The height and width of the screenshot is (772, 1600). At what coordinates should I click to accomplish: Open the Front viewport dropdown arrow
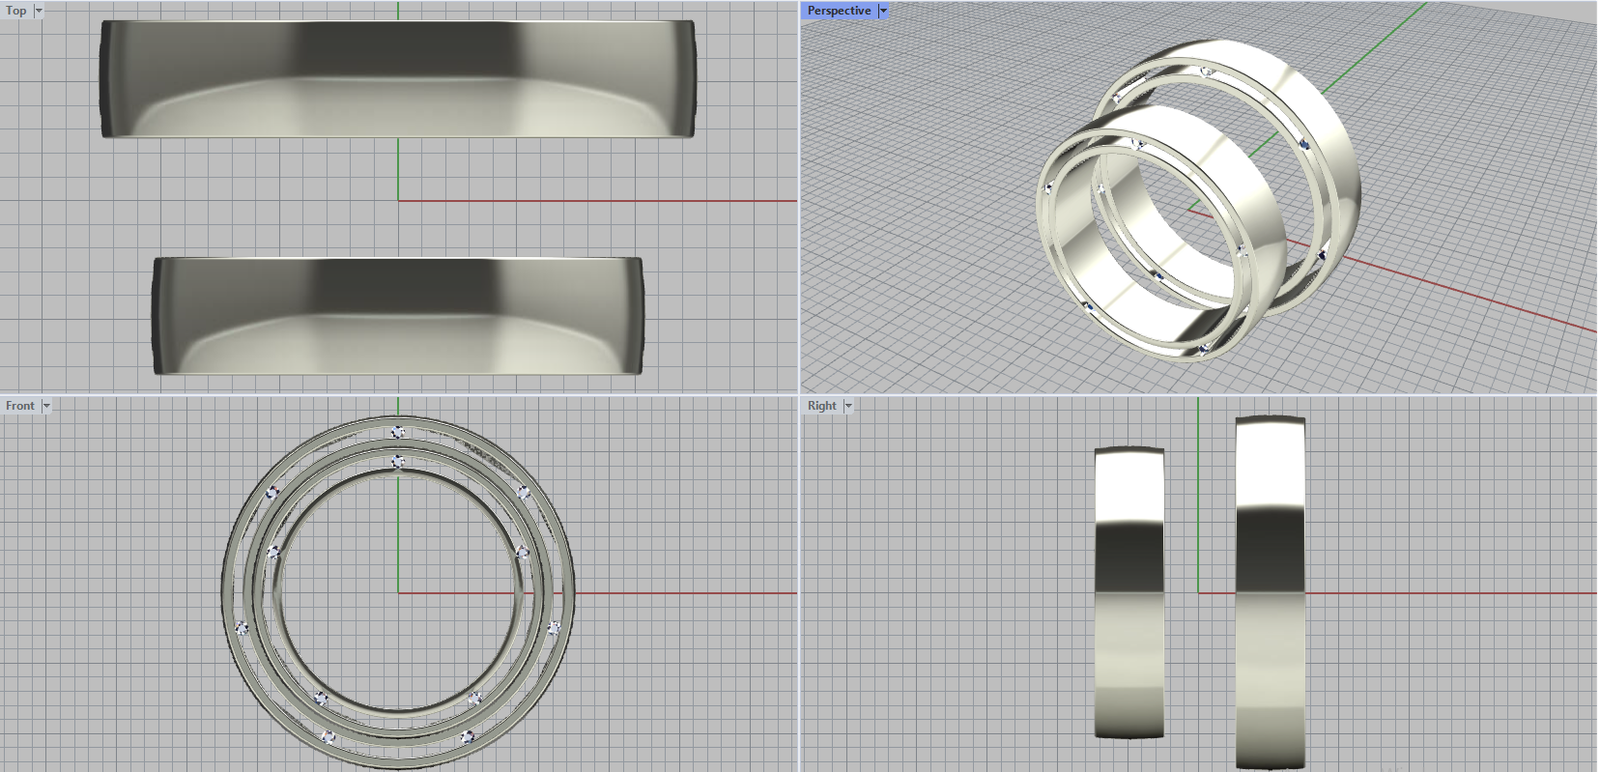tap(46, 406)
